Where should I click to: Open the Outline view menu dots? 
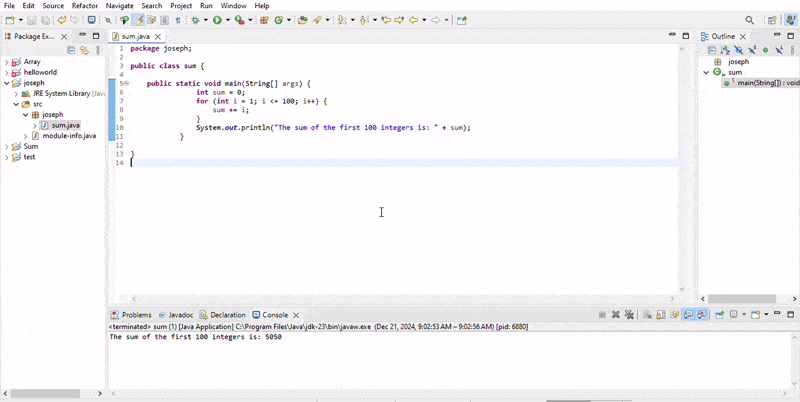point(792,50)
